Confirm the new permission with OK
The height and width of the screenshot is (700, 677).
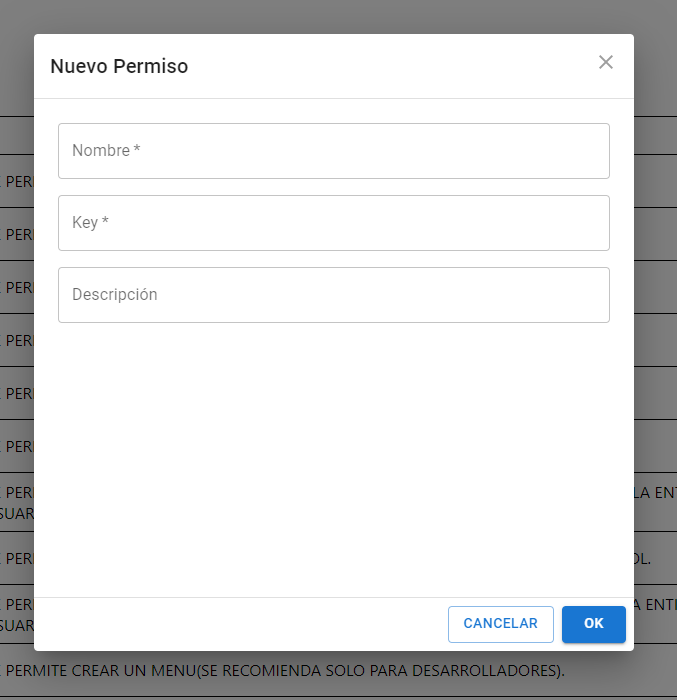[593, 624]
